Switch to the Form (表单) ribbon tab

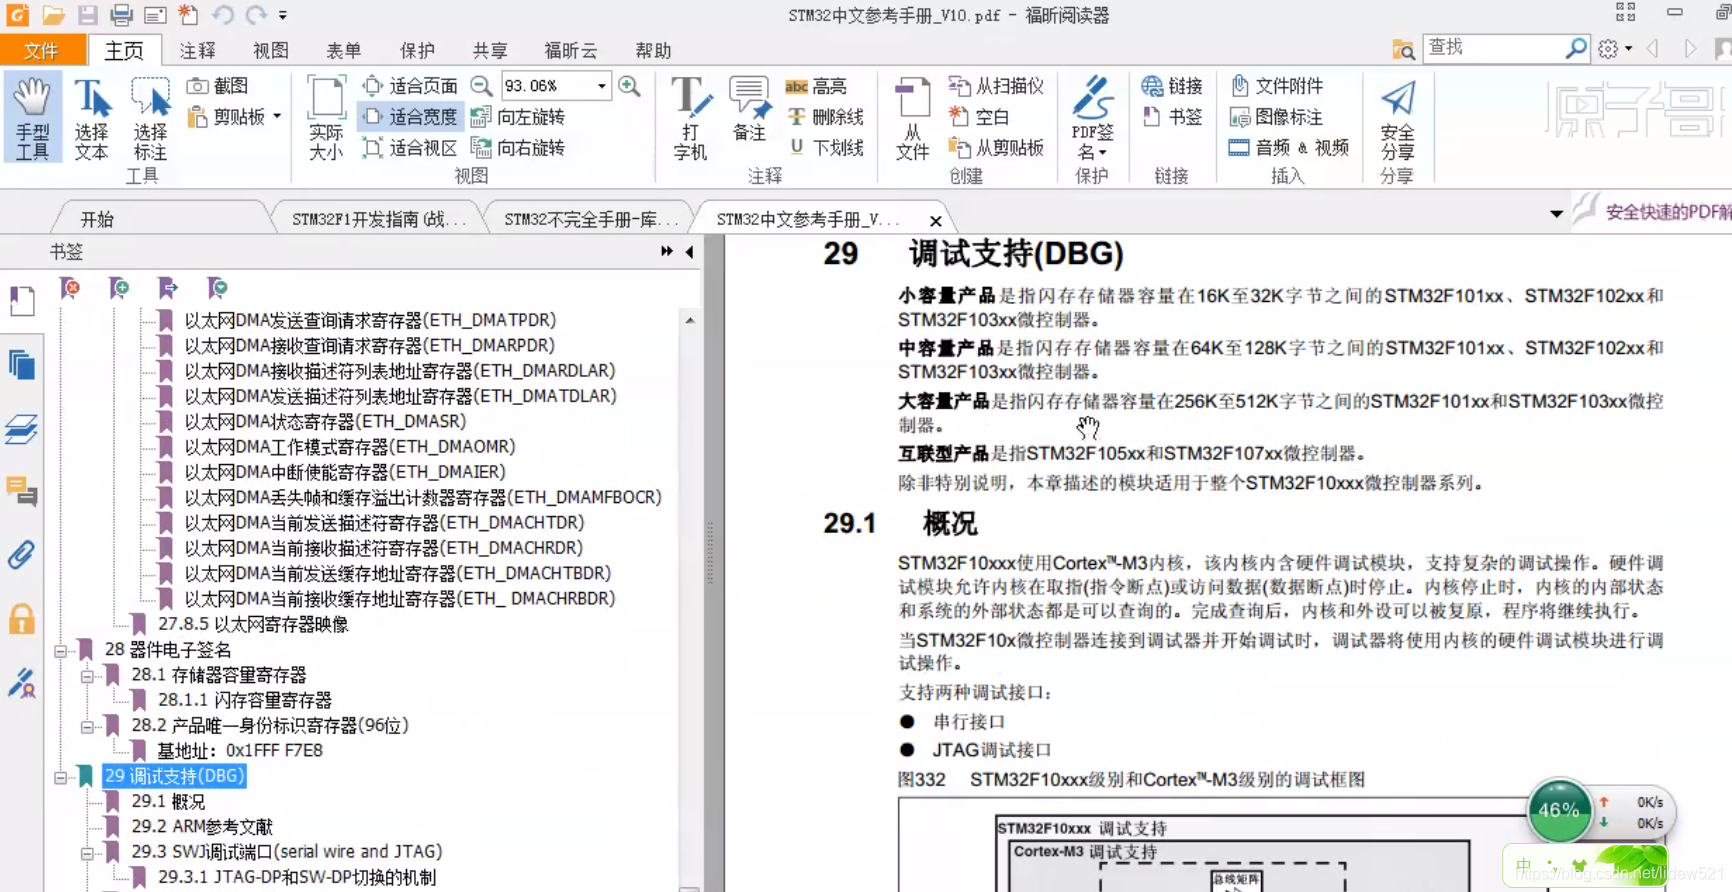pos(343,50)
